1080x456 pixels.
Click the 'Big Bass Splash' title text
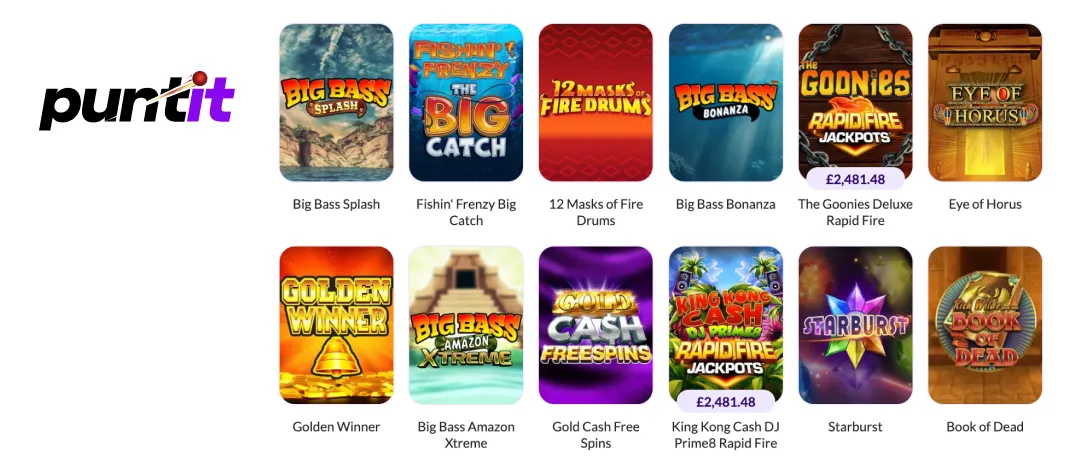click(x=336, y=204)
